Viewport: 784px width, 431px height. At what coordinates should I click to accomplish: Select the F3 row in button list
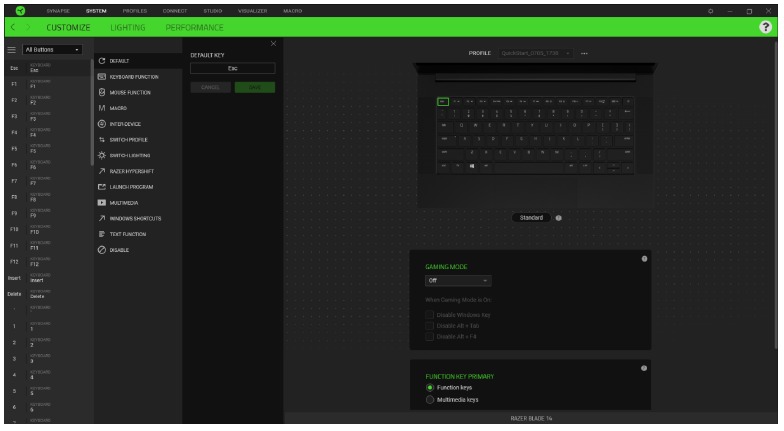point(48,116)
